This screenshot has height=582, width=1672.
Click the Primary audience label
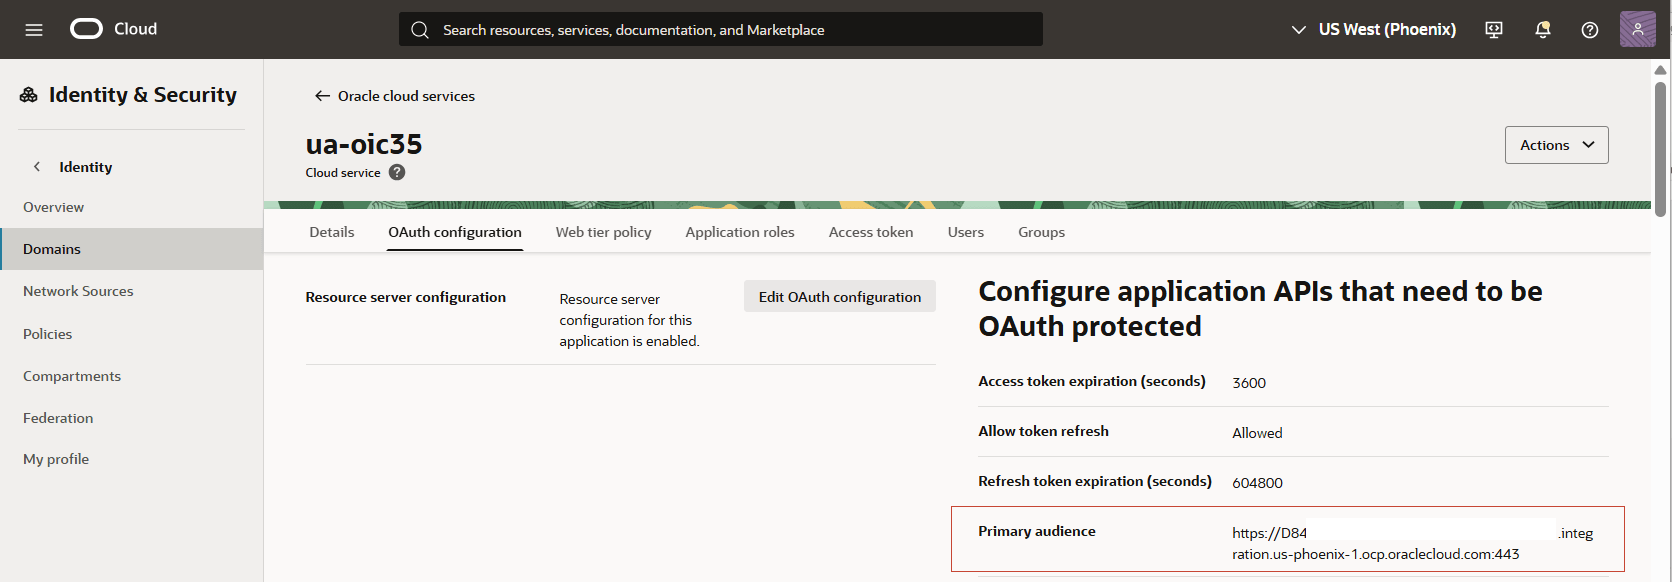click(1037, 531)
